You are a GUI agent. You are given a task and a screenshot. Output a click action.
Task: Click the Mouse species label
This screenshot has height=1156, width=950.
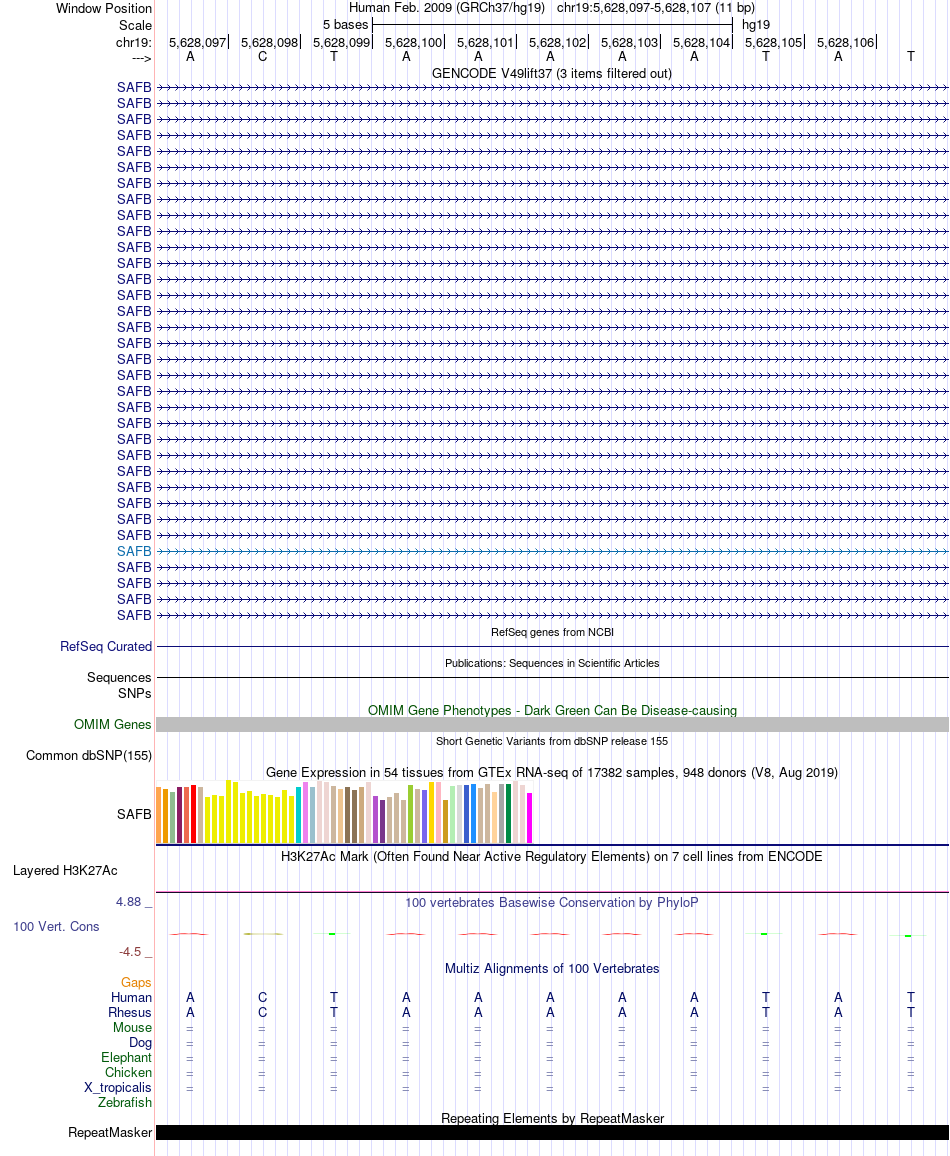click(x=132, y=1028)
